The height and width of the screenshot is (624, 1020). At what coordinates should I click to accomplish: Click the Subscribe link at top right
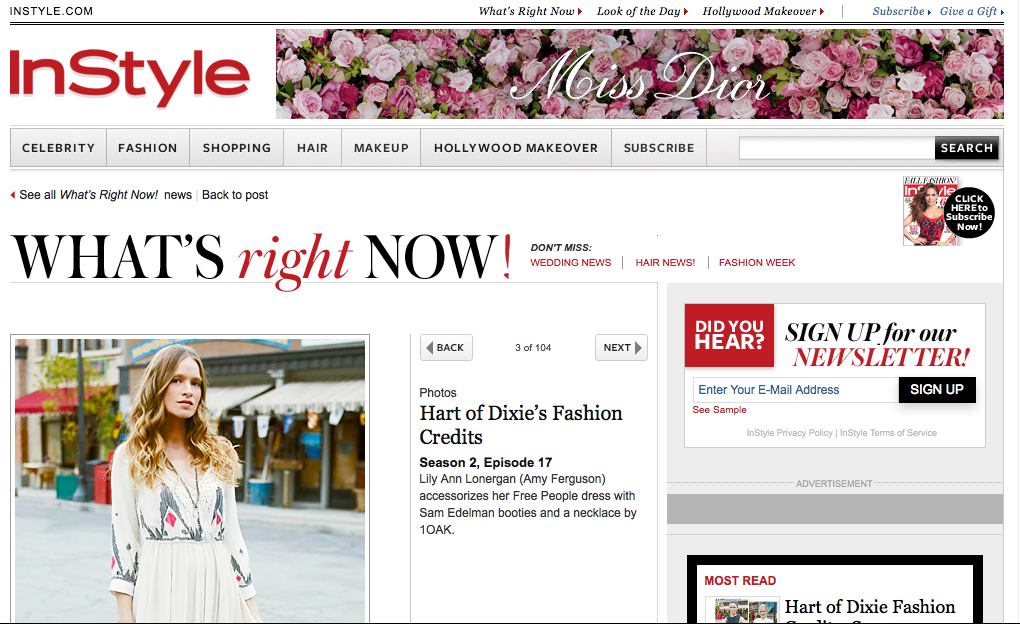click(902, 11)
